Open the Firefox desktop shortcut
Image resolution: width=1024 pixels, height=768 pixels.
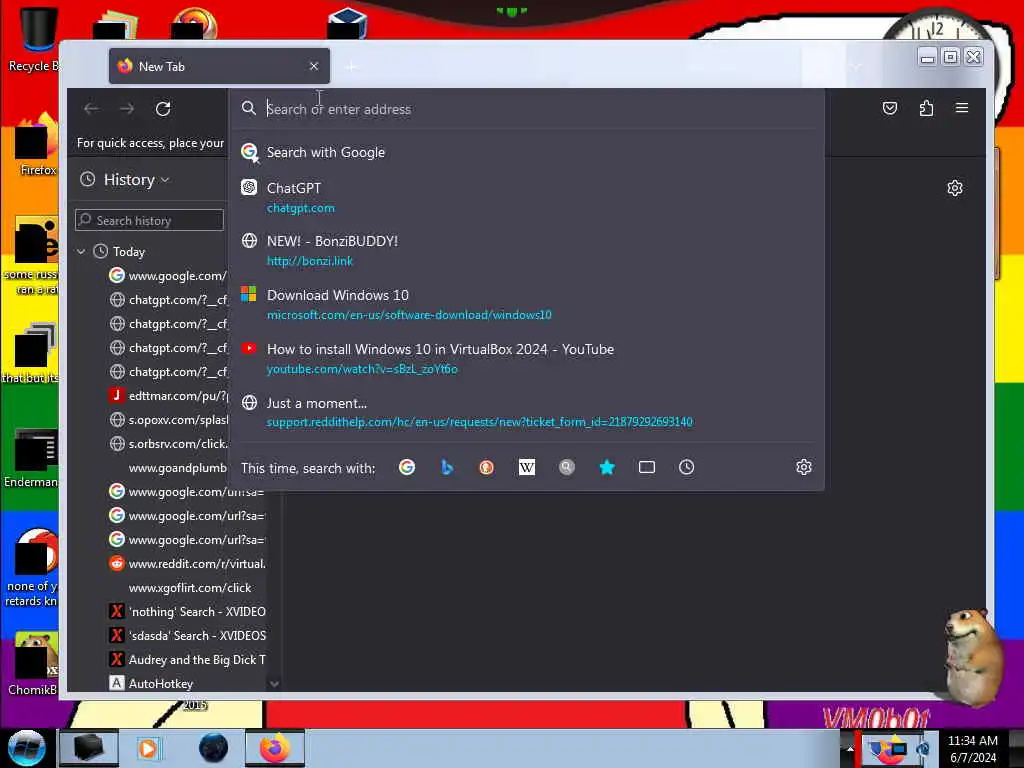(x=36, y=145)
